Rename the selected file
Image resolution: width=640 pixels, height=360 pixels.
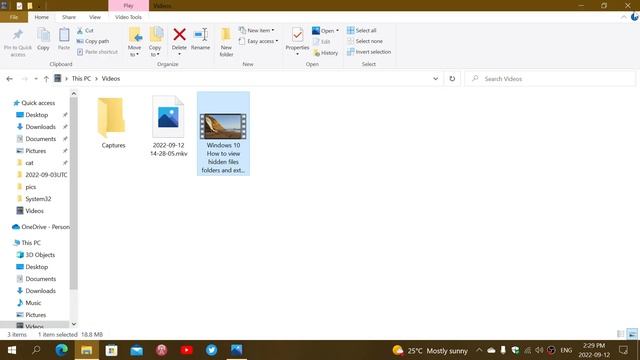[200, 40]
